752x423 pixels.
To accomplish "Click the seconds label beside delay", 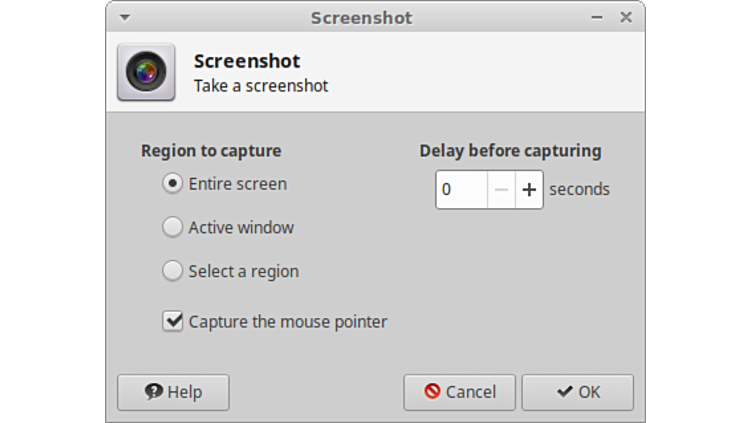I will [x=579, y=189].
